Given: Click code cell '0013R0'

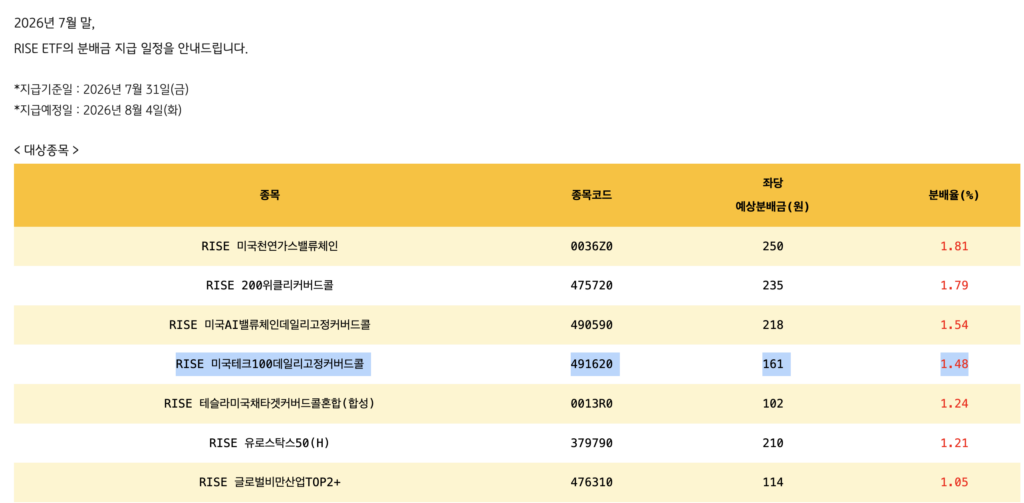Looking at the screenshot, I should pyautogui.click(x=591, y=403).
